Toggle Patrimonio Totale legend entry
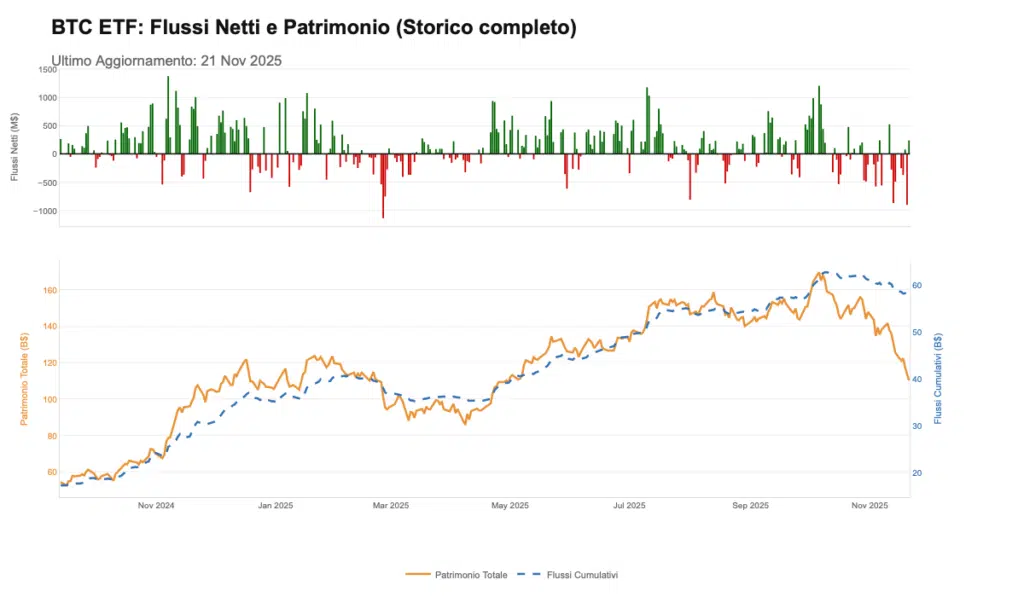The image size is (1024, 597). point(471,575)
